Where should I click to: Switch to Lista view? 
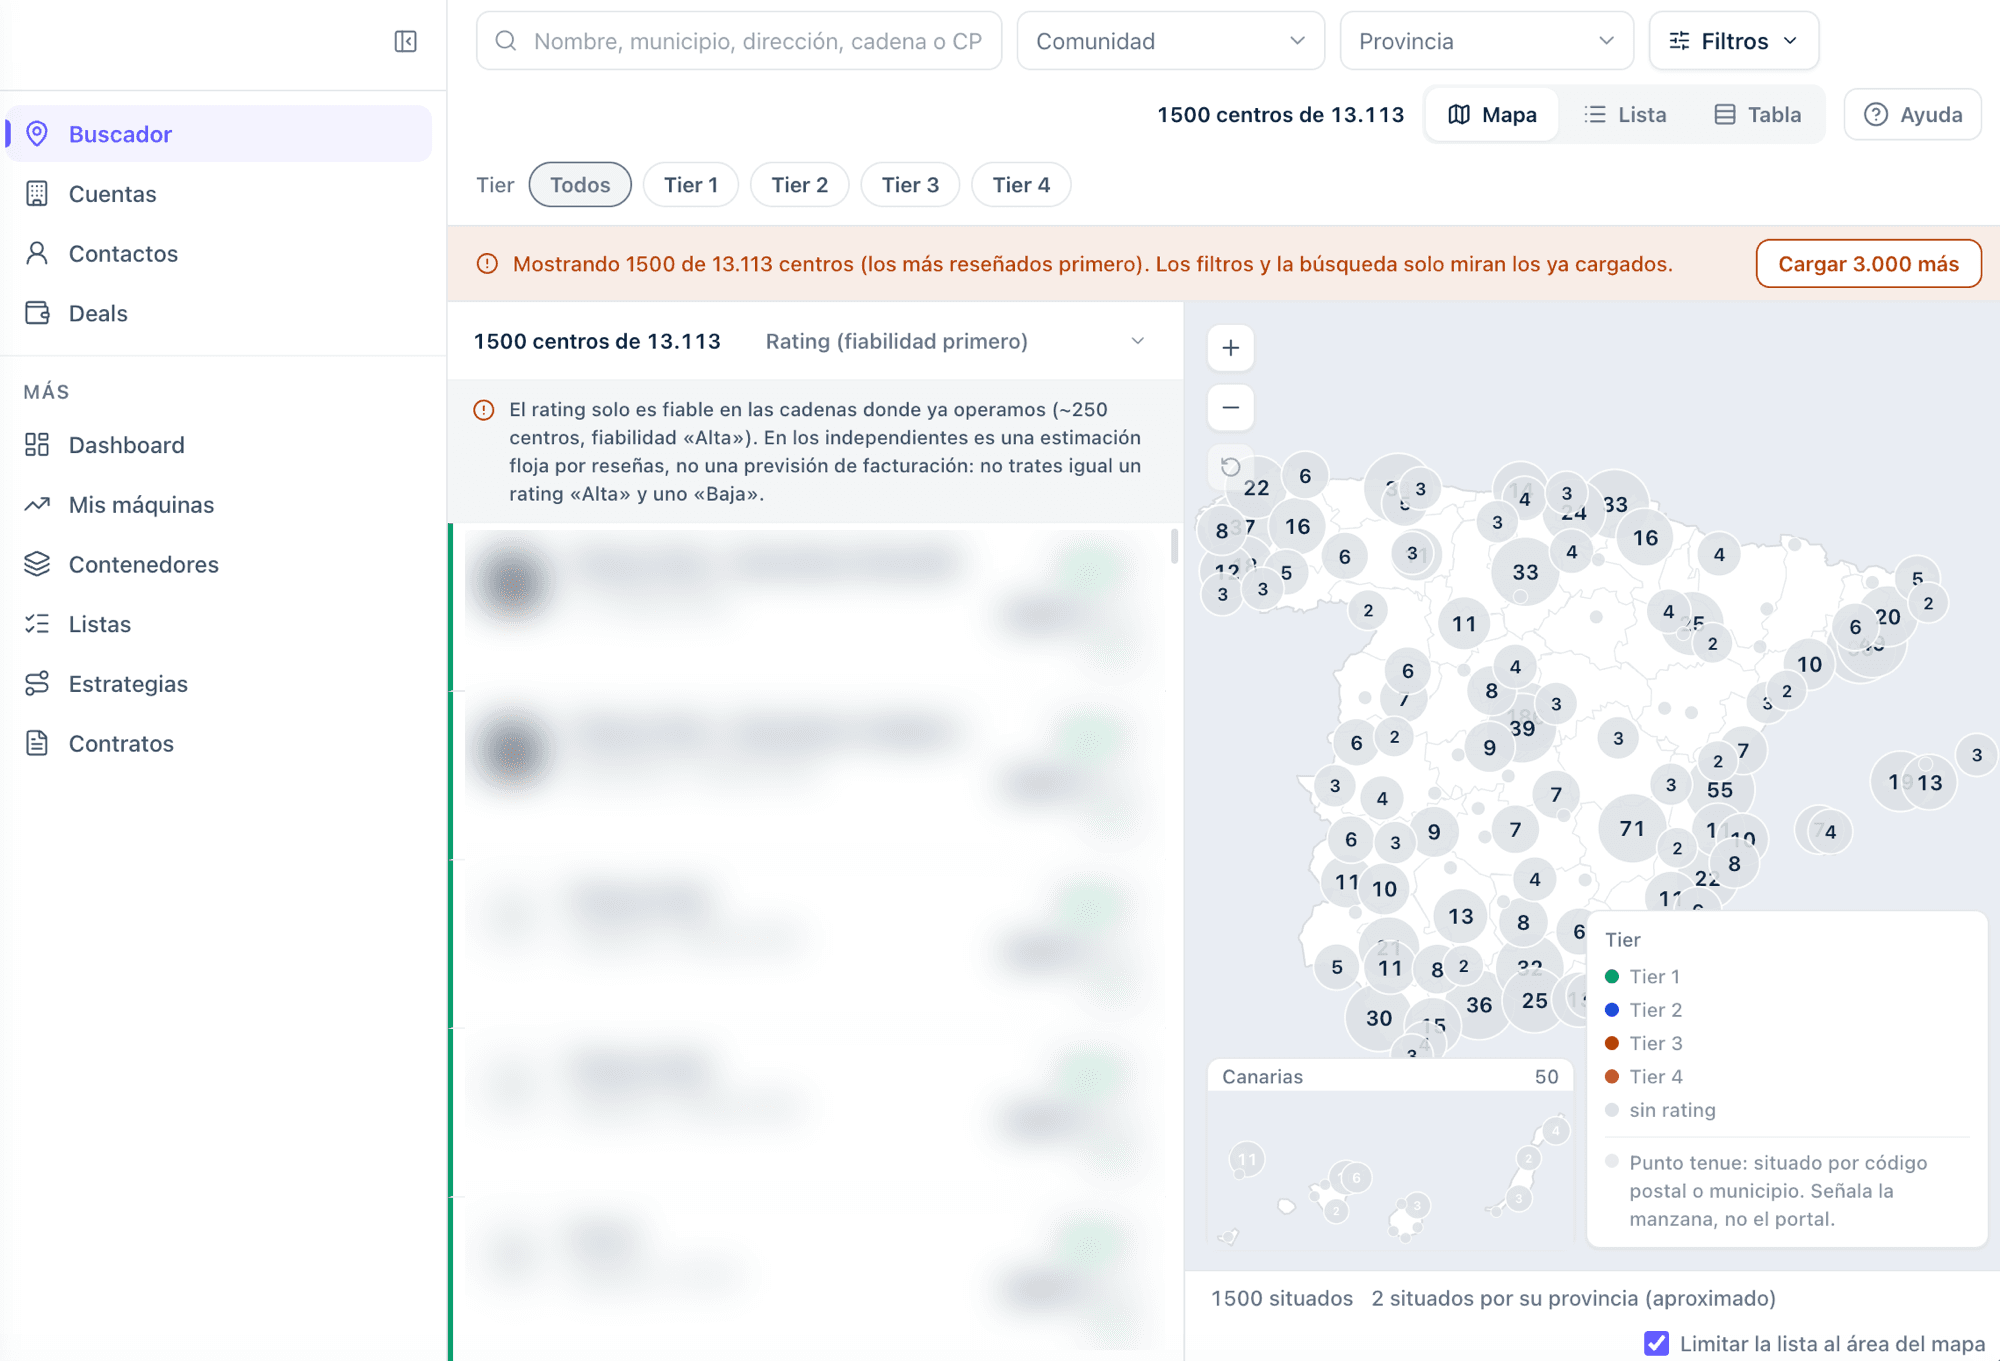click(1625, 115)
